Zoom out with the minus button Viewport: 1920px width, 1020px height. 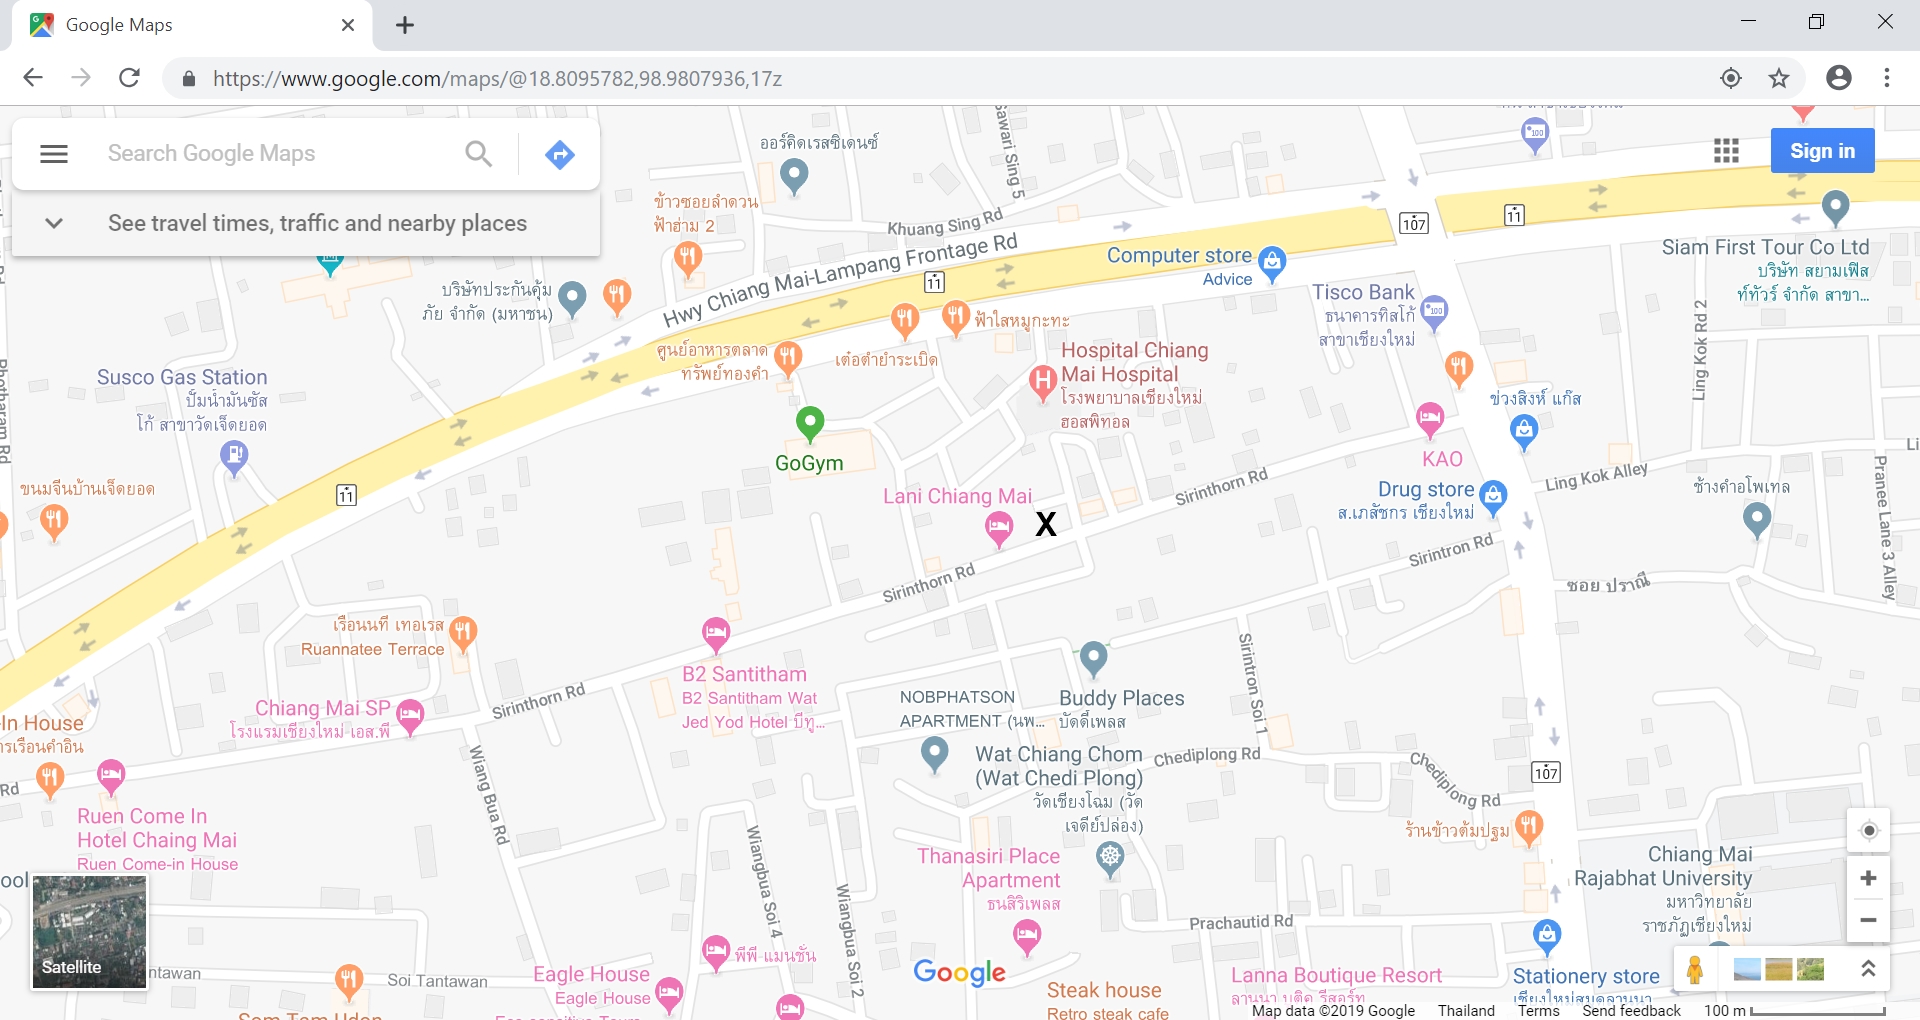click(x=1868, y=920)
